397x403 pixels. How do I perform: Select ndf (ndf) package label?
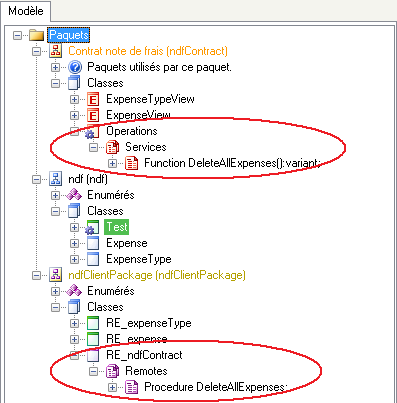[x=88, y=179]
